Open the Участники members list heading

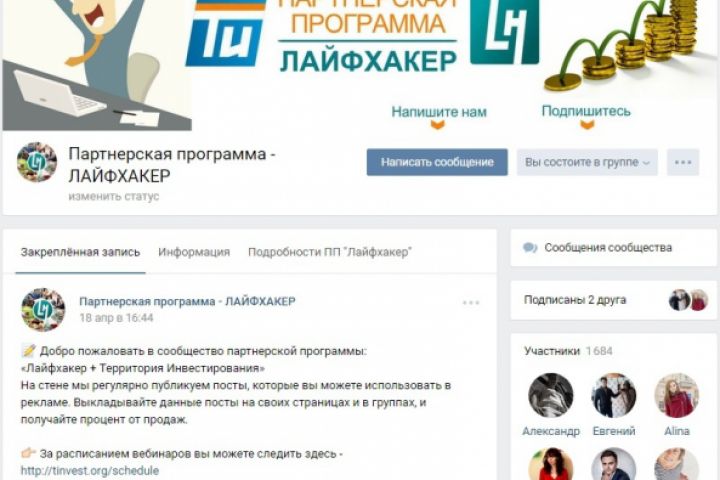pyautogui.click(x=568, y=351)
